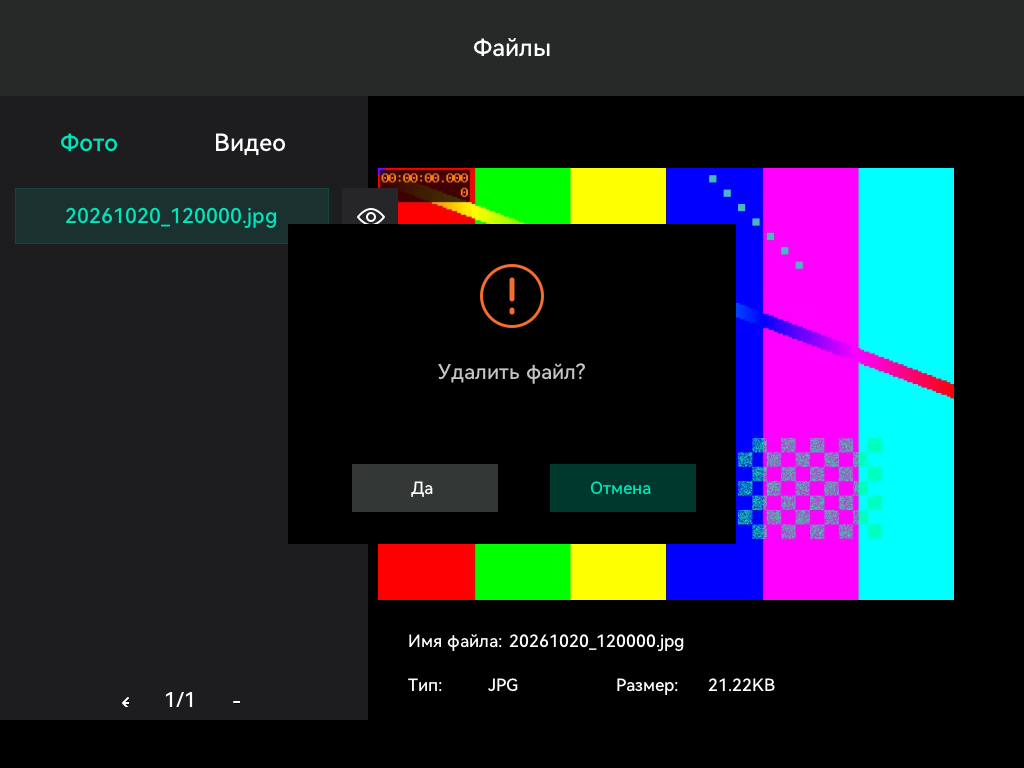1024x768 pixels.
Task: Select file 20261020_120000.jpg in the list
Action: [x=171, y=216]
